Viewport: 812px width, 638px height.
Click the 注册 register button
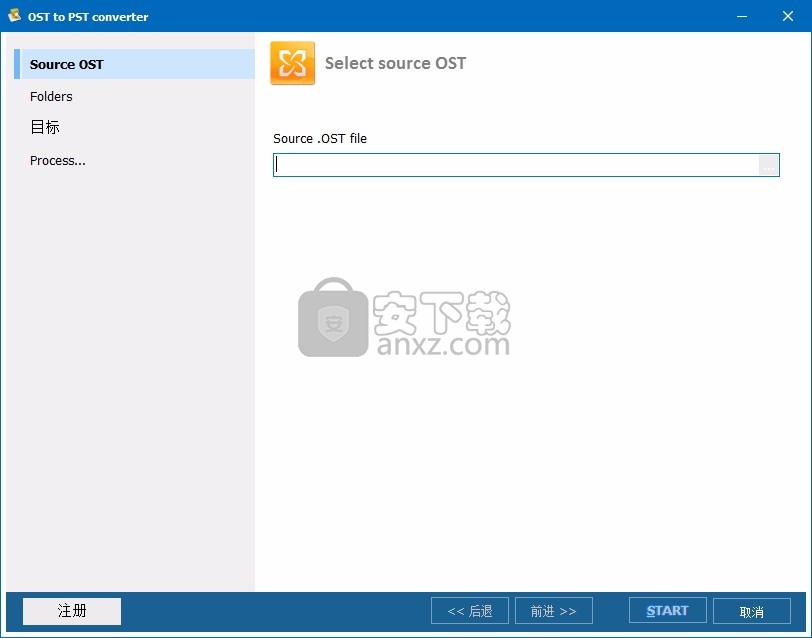point(72,611)
